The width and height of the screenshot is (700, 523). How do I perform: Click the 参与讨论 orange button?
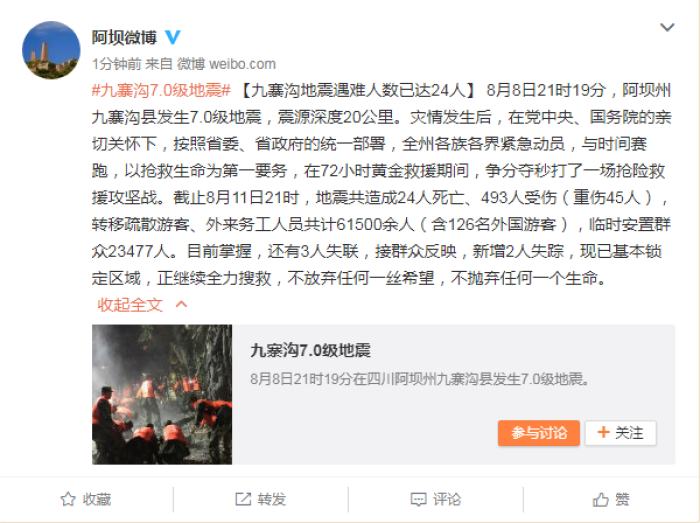539,433
